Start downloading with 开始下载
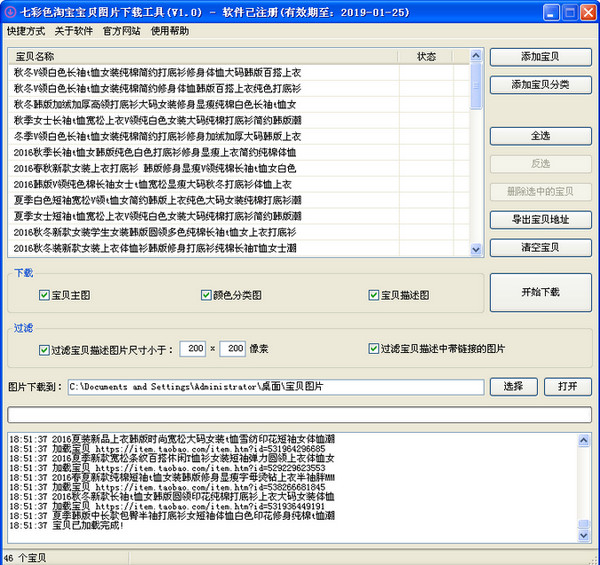This screenshot has width=600, height=565. (540, 292)
